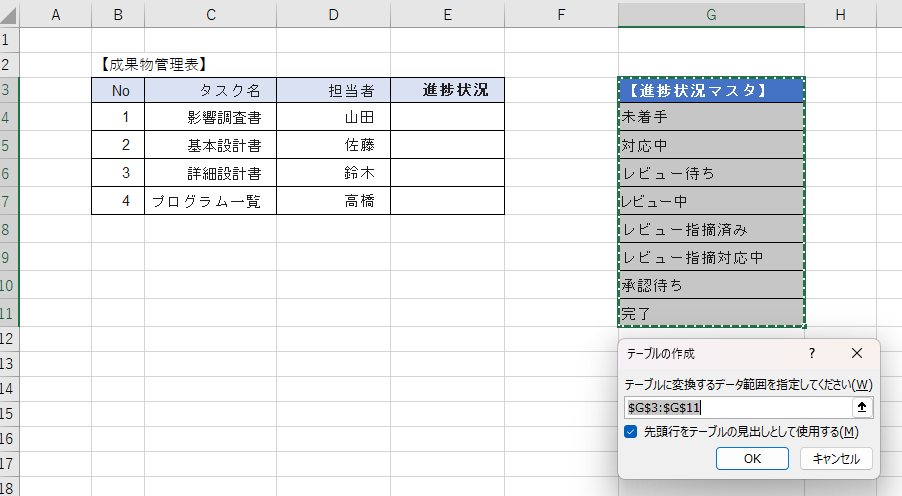Click the help question mark in dialog

coord(811,354)
